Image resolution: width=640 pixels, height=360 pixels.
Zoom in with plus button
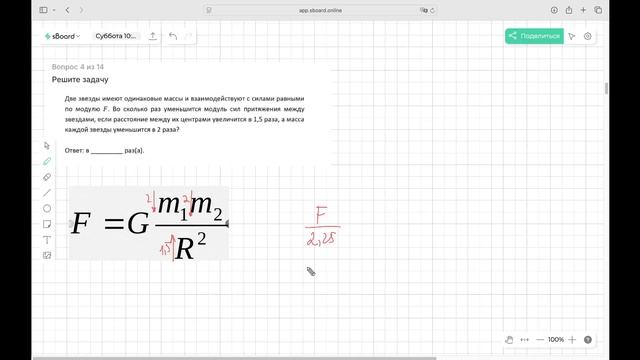point(572,340)
